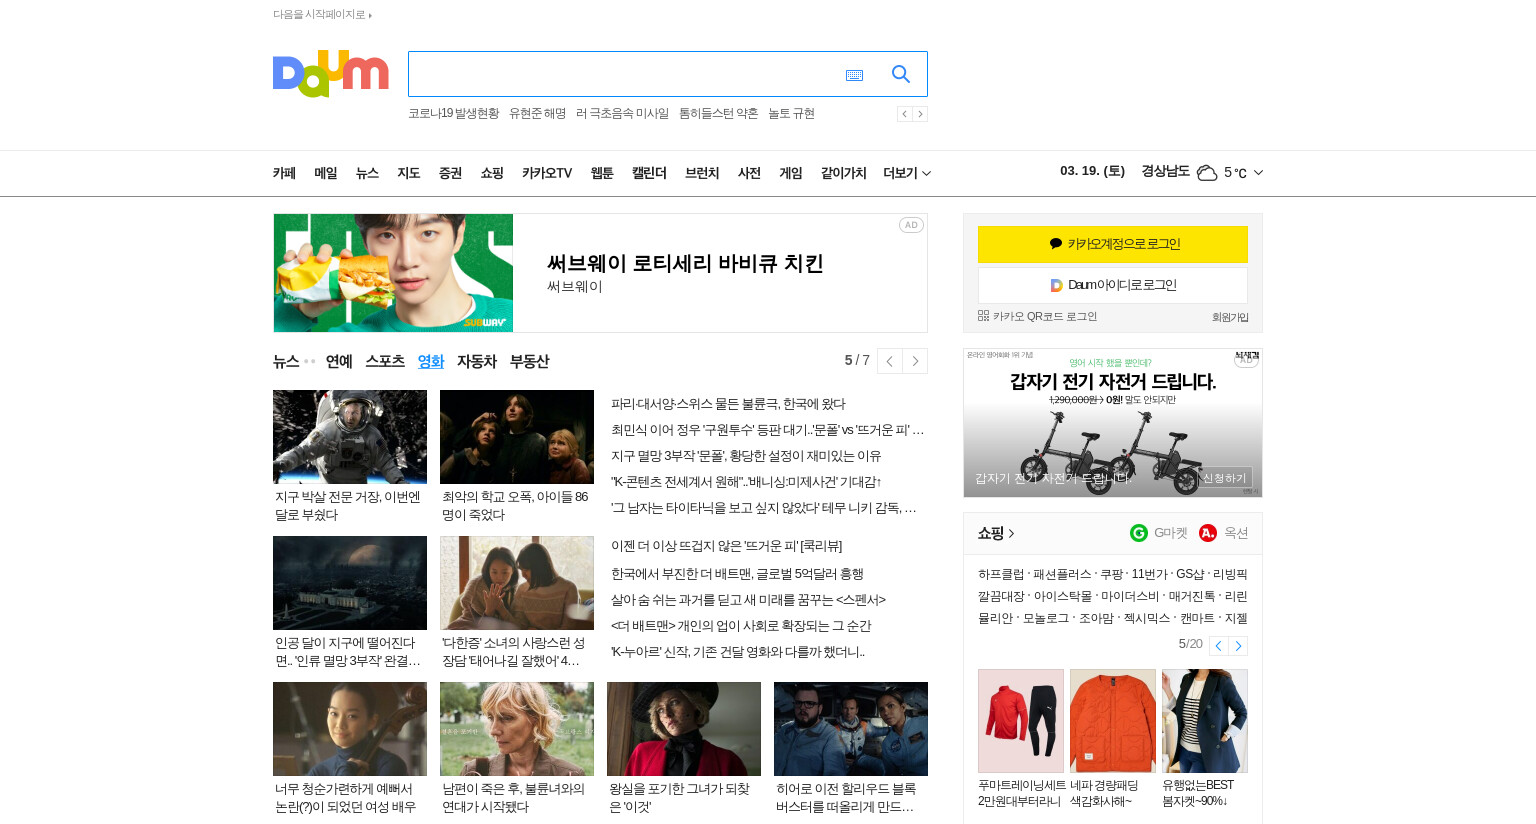Click trending term 유현준 해명
1536x824 pixels.
(x=537, y=114)
